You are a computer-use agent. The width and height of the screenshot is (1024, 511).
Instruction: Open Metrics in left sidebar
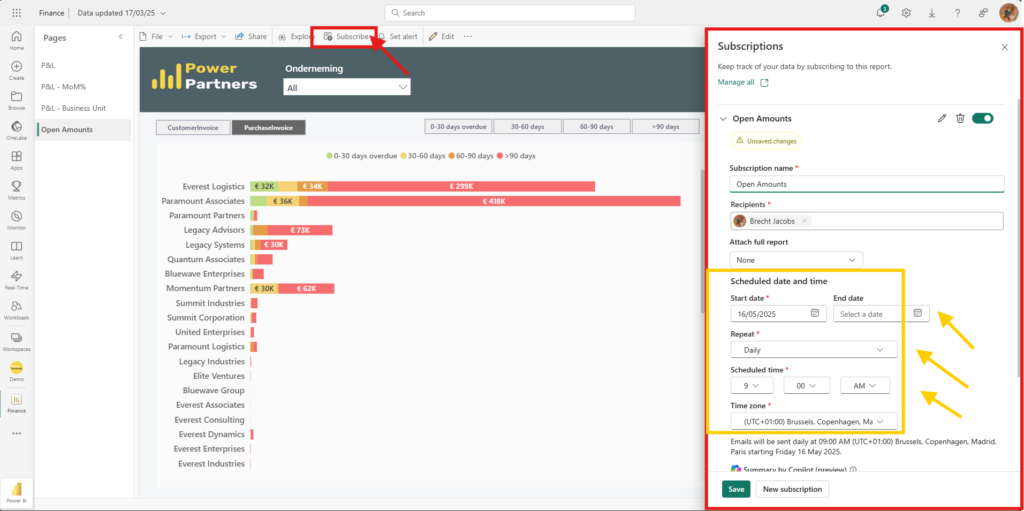(16, 190)
